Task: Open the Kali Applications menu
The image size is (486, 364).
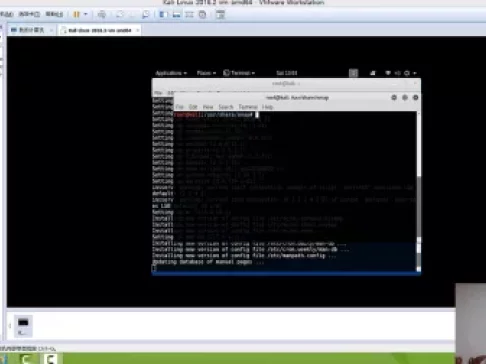Action: (x=171, y=73)
